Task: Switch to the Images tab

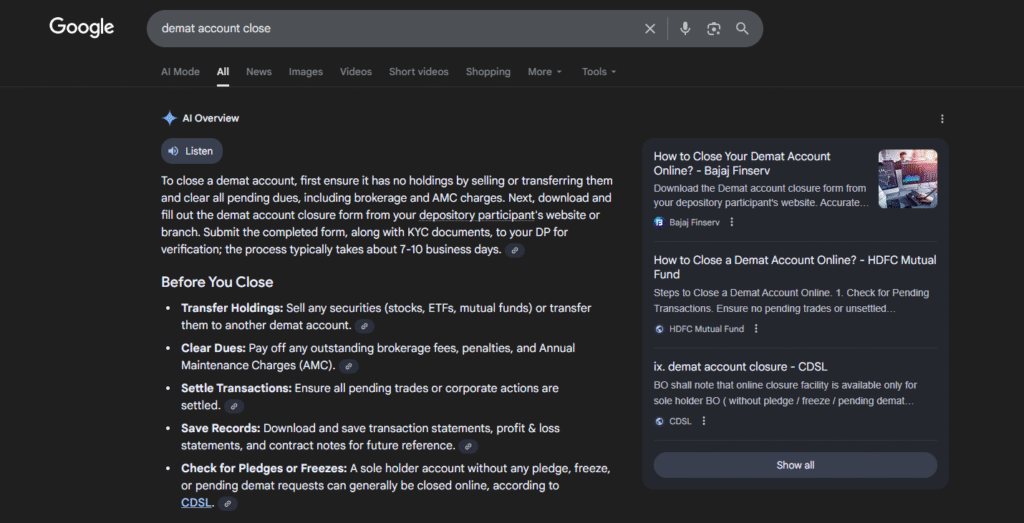Action: pyautogui.click(x=306, y=72)
